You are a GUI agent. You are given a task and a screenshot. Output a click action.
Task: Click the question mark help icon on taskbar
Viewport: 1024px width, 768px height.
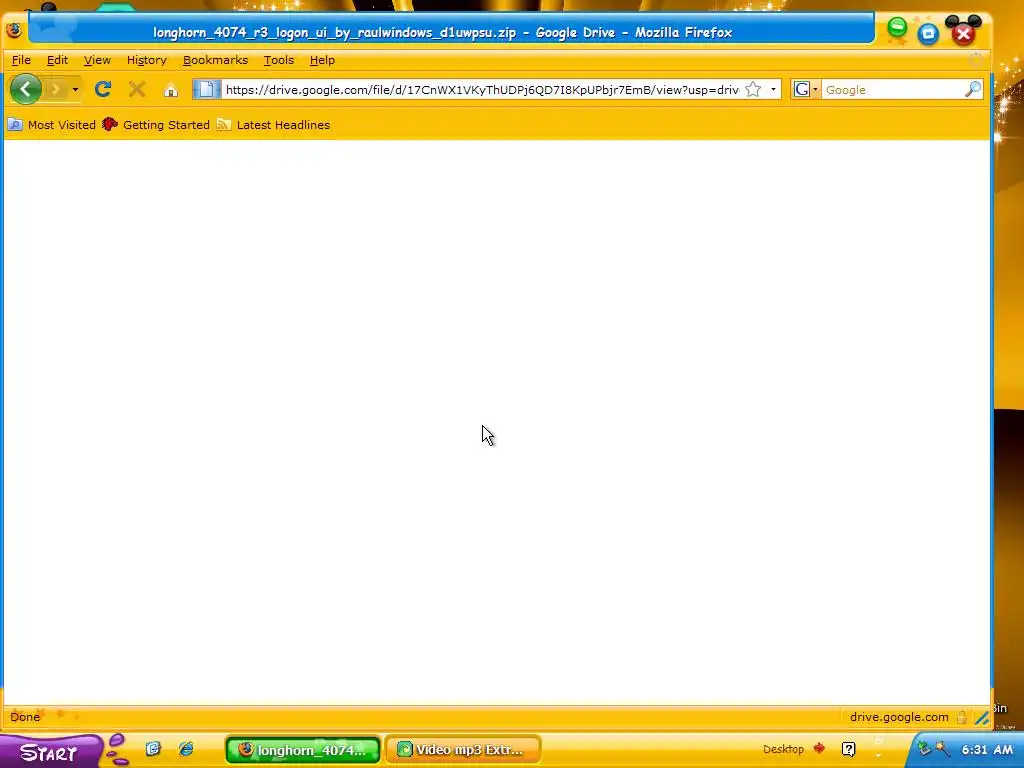848,749
